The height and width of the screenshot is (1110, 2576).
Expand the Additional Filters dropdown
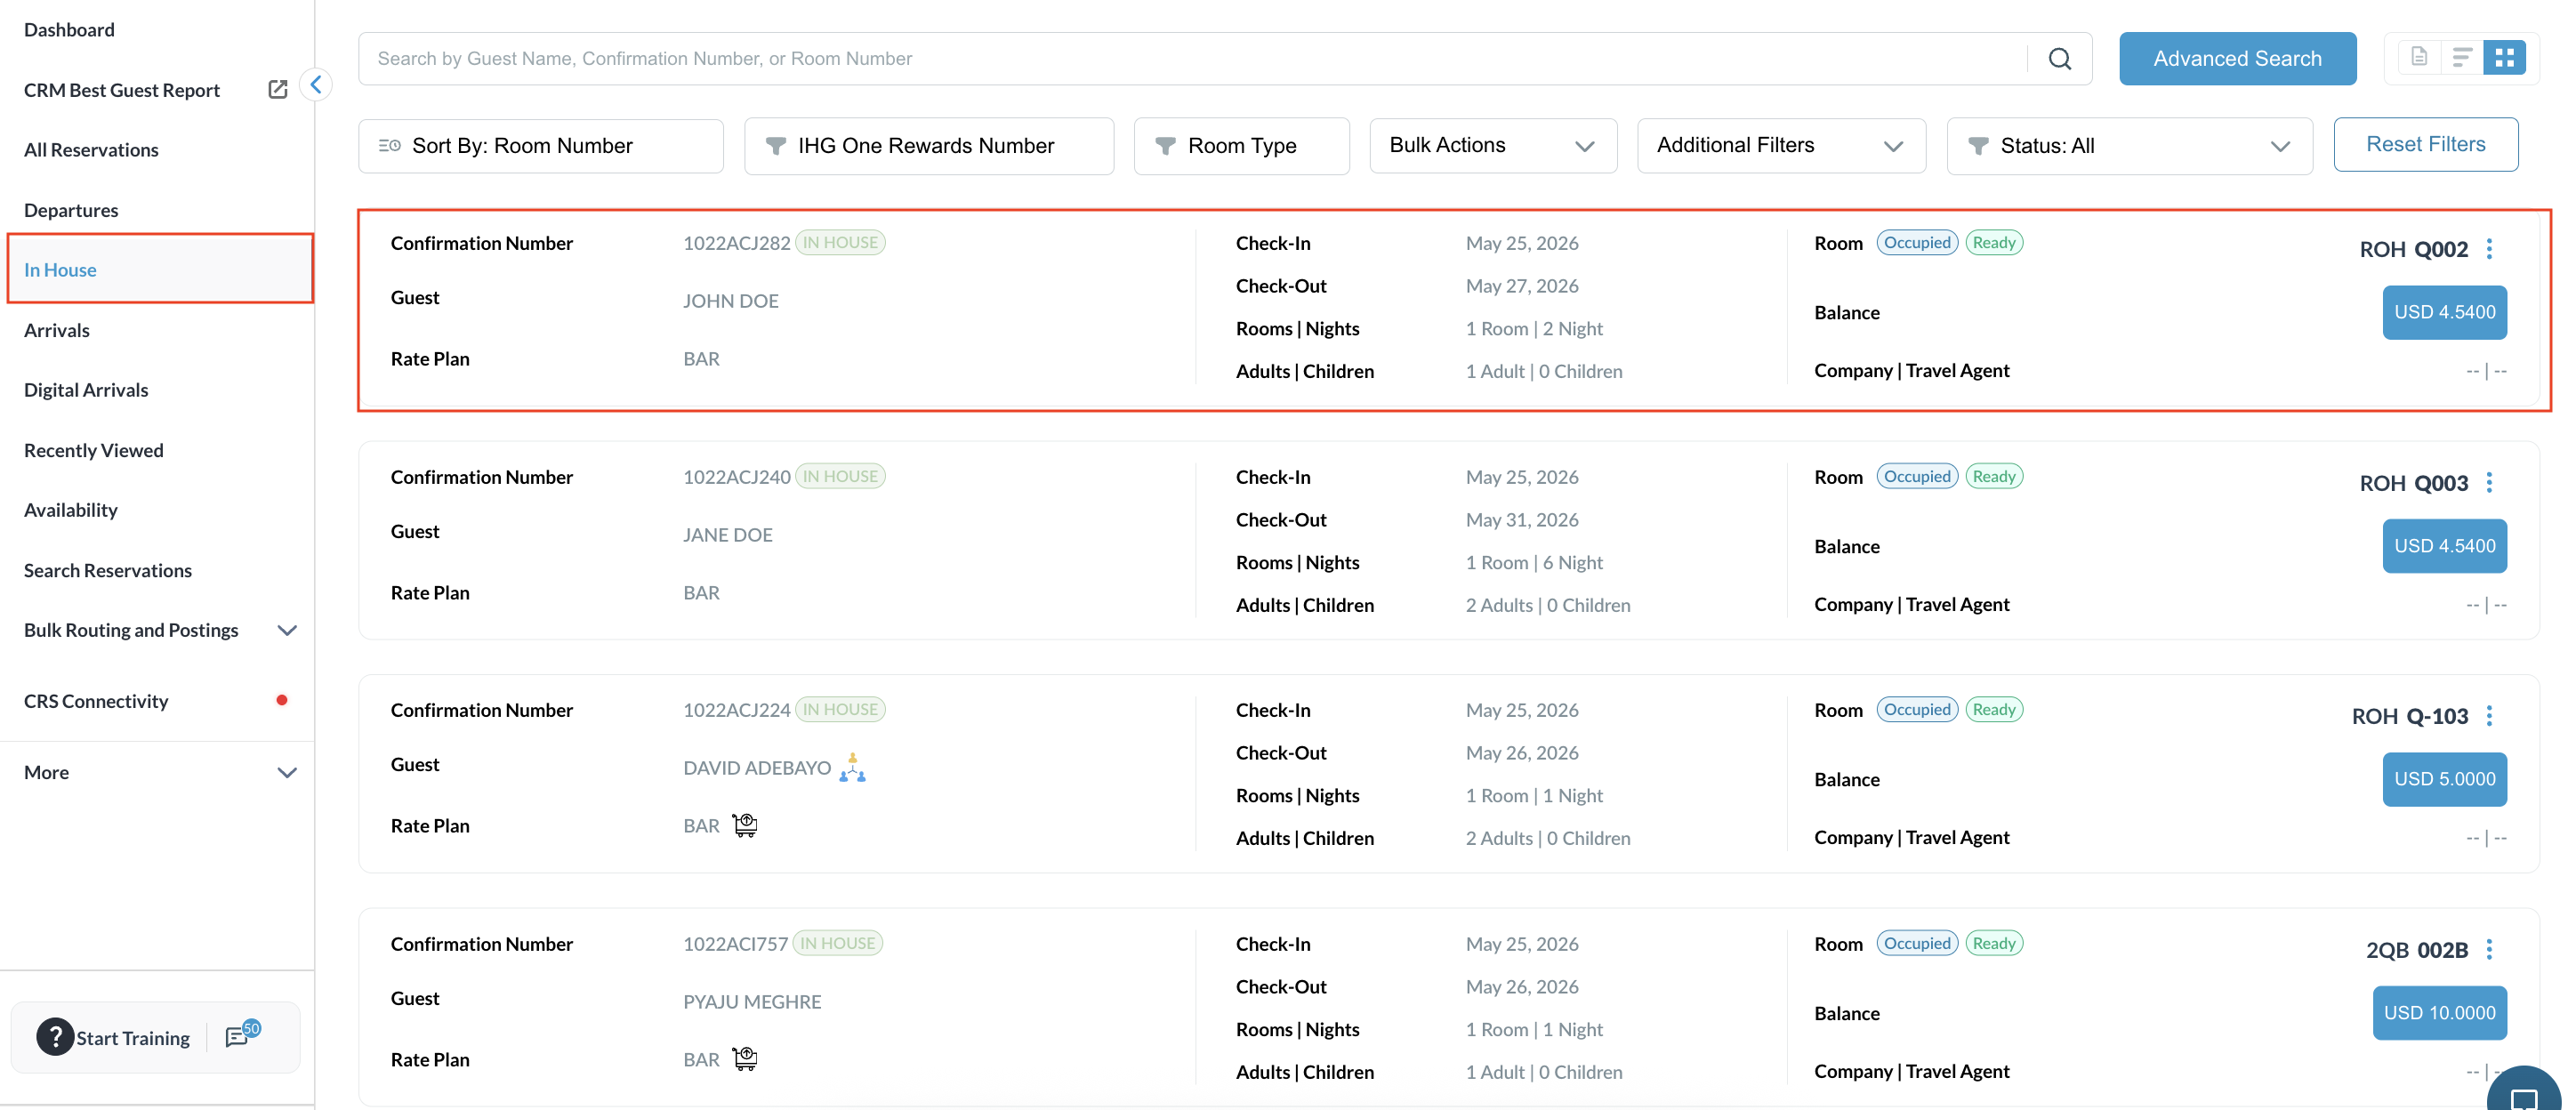click(x=1781, y=146)
